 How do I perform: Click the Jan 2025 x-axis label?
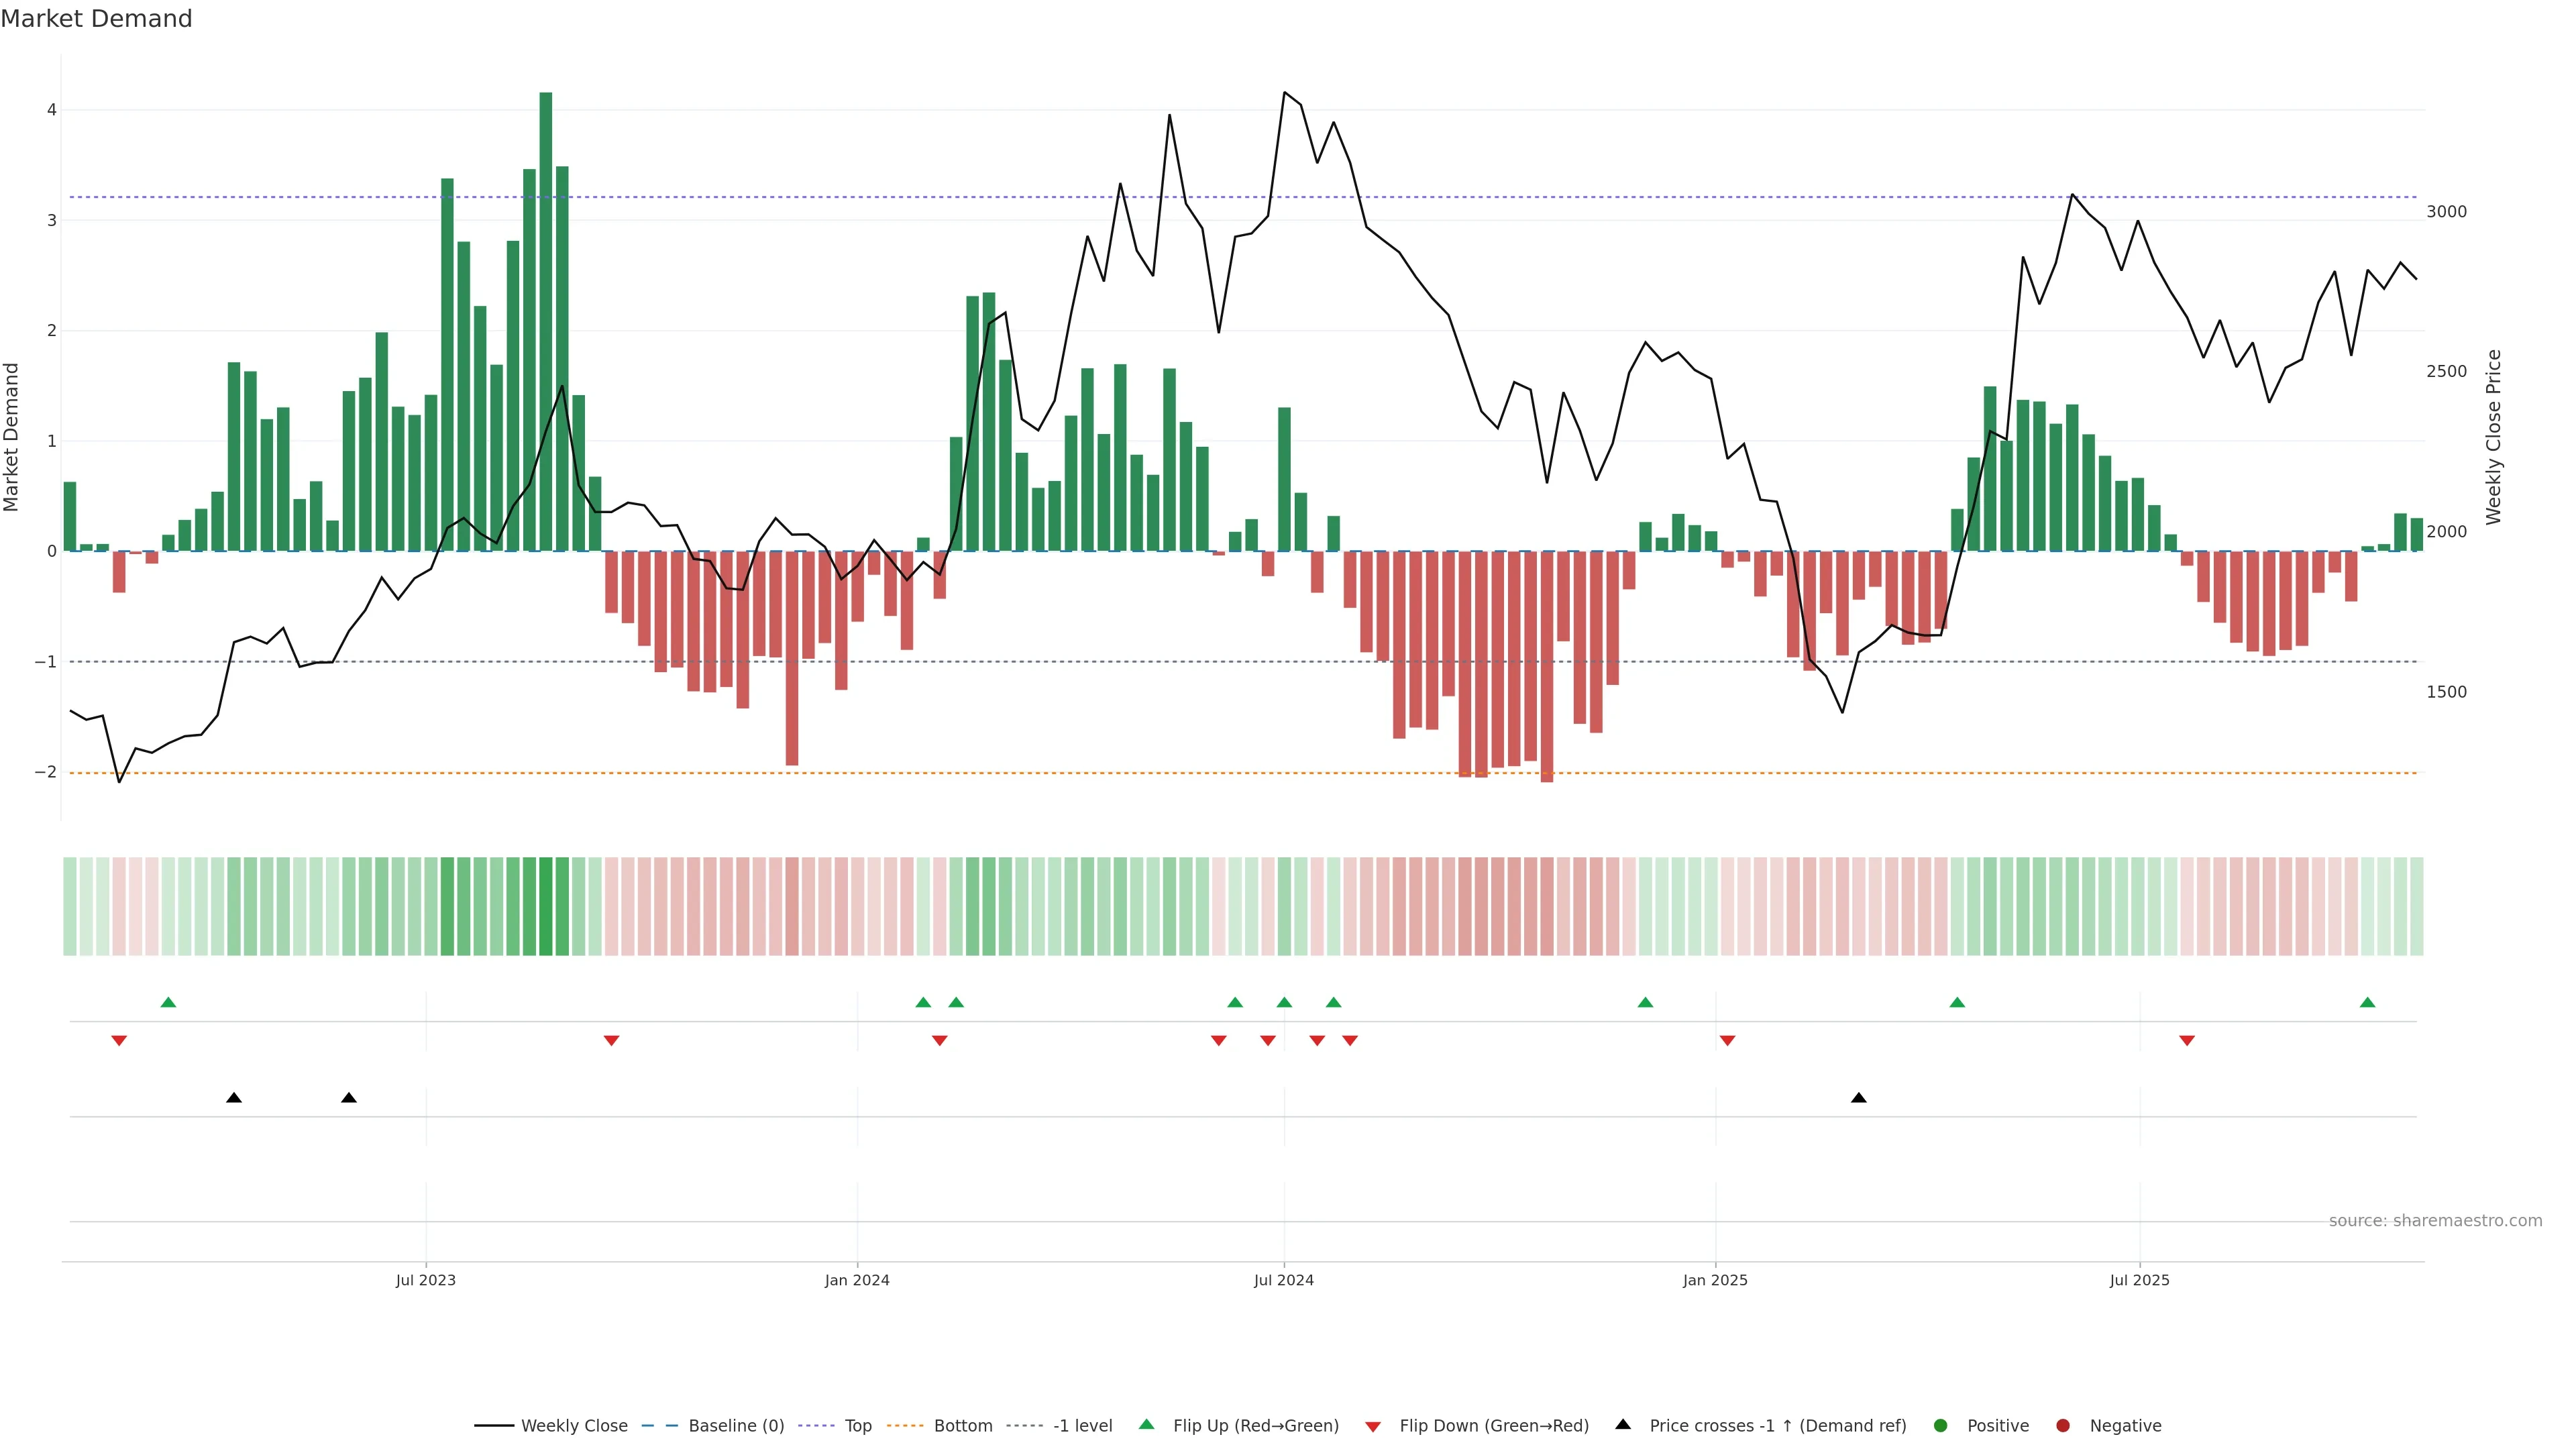click(1715, 1280)
